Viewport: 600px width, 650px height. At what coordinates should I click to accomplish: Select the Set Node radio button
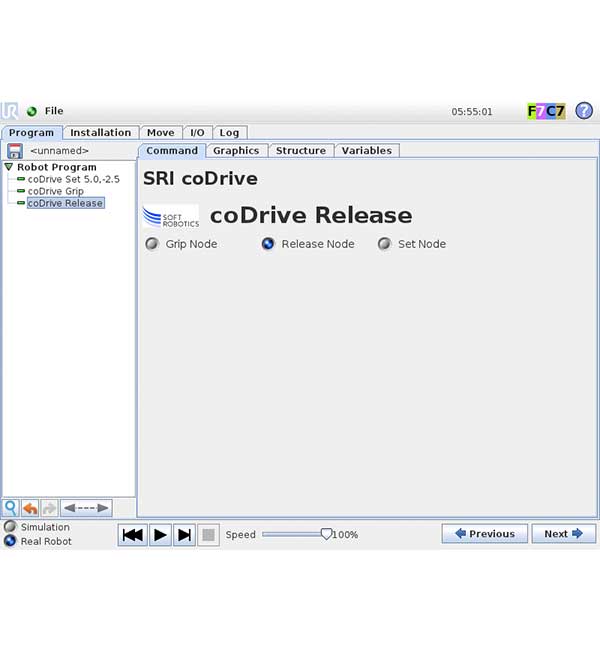click(384, 244)
